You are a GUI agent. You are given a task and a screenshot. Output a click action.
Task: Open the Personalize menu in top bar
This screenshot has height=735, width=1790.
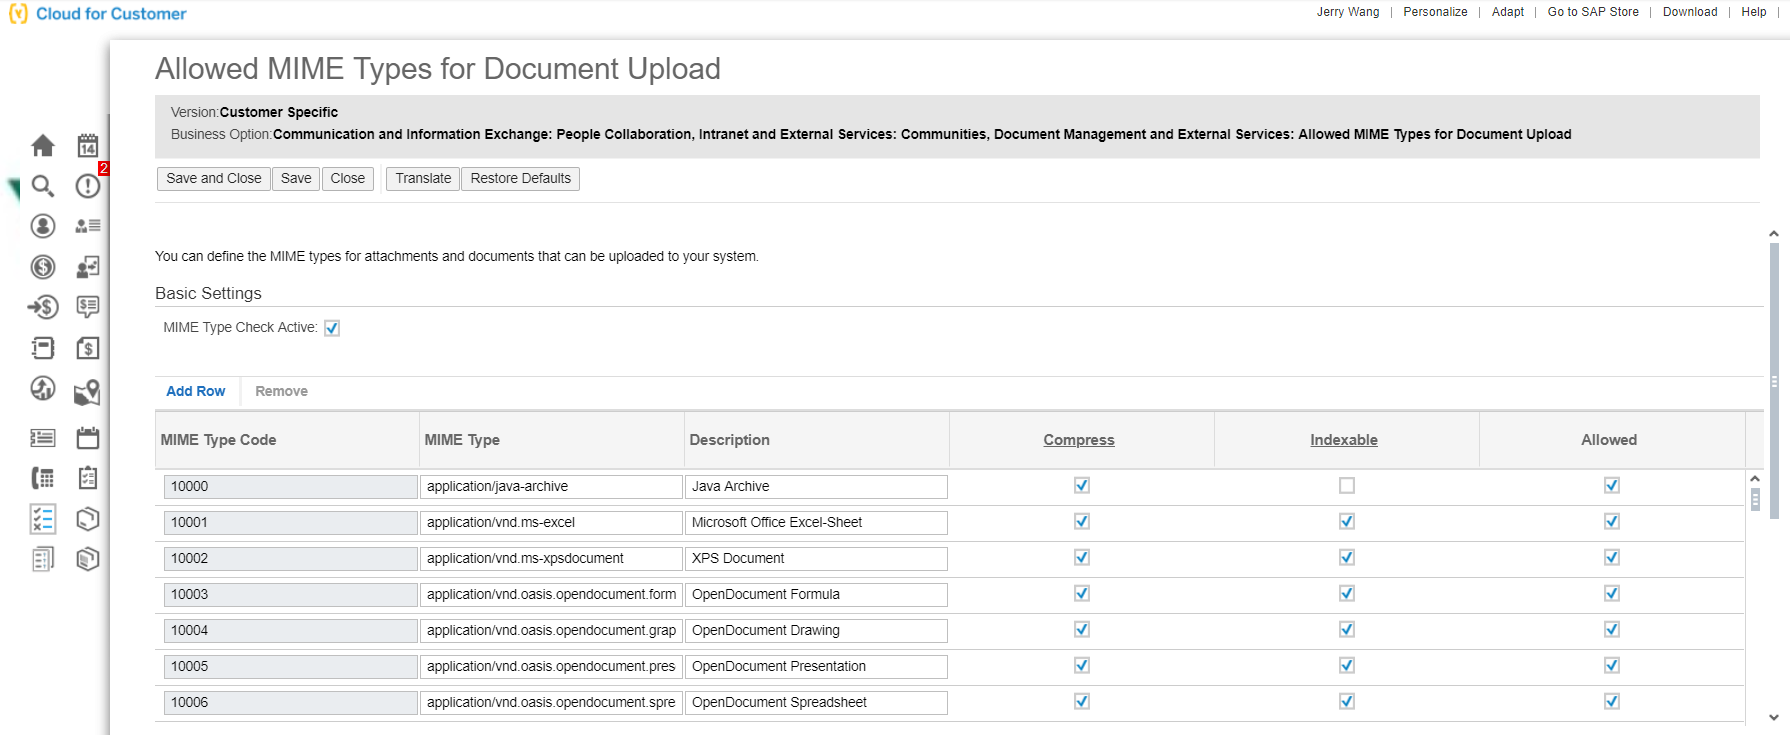pos(1435,12)
